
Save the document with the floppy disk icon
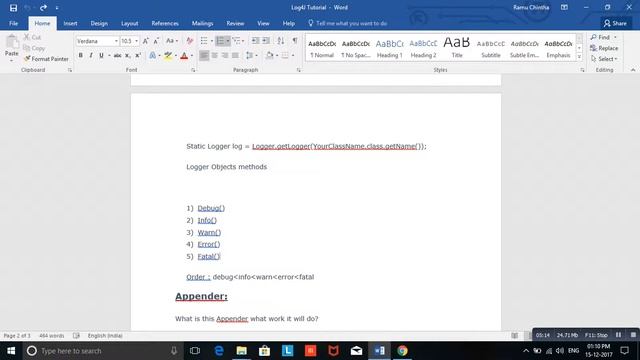coord(13,8)
